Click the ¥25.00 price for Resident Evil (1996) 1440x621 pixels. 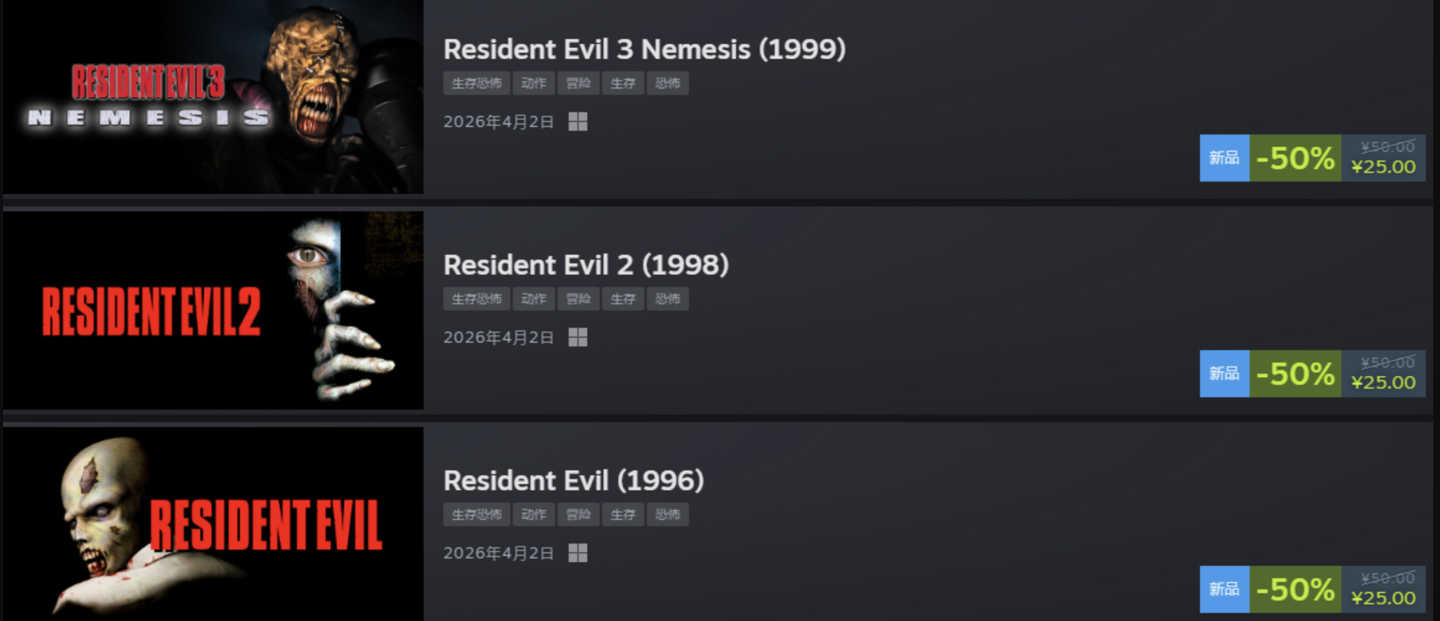tap(1383, 598)
